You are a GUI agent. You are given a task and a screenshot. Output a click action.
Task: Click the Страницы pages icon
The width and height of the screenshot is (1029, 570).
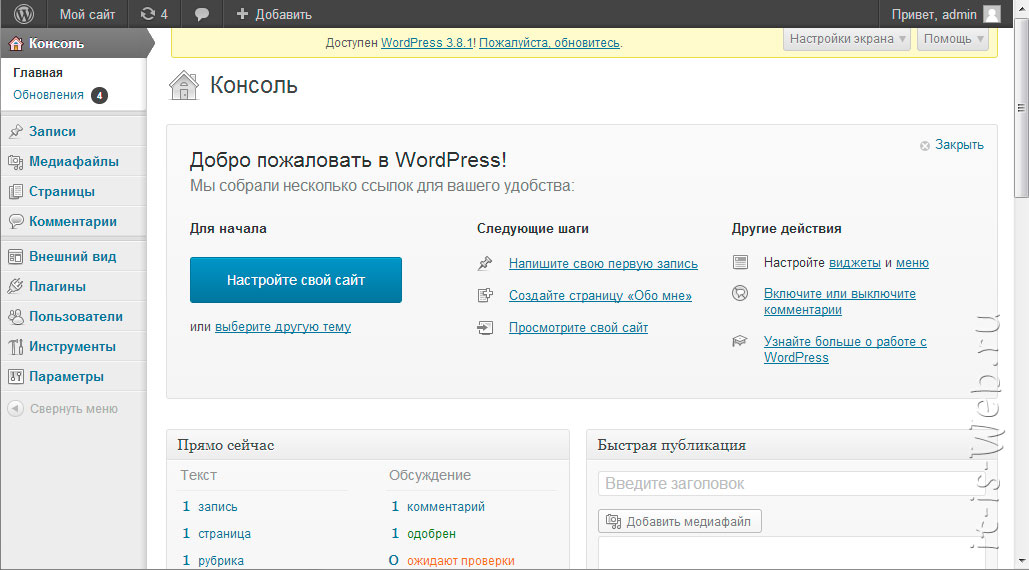[16, 192]
